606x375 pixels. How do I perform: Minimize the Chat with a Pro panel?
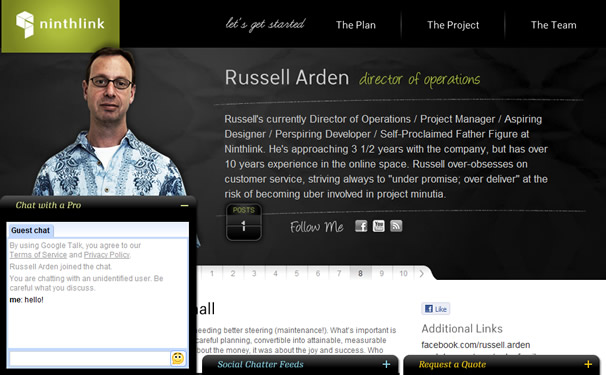tap(185, 206)
